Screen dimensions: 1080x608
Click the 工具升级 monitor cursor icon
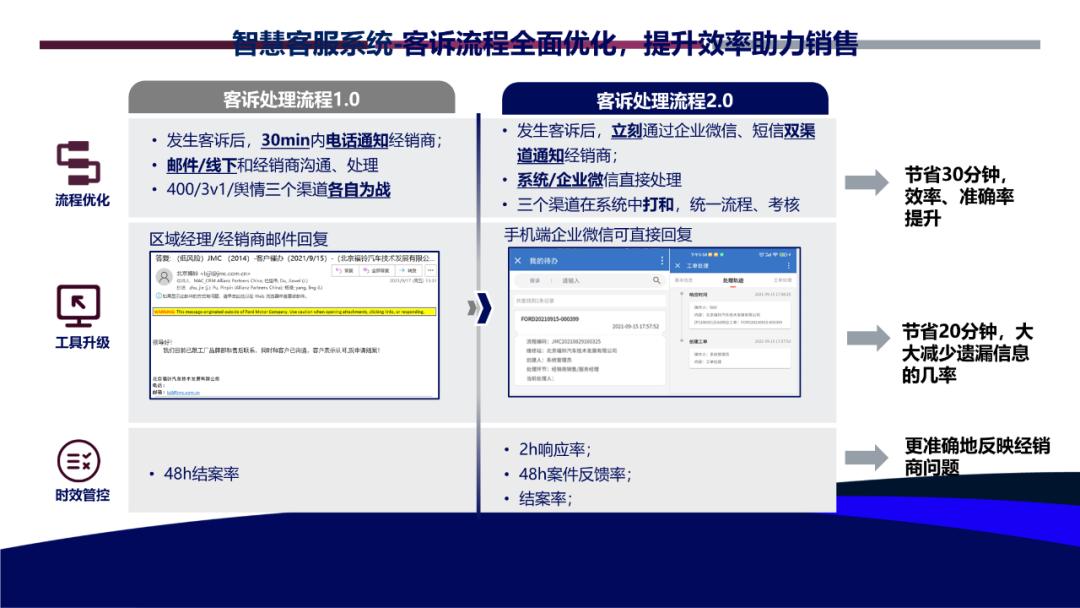[x=78, y=306]
